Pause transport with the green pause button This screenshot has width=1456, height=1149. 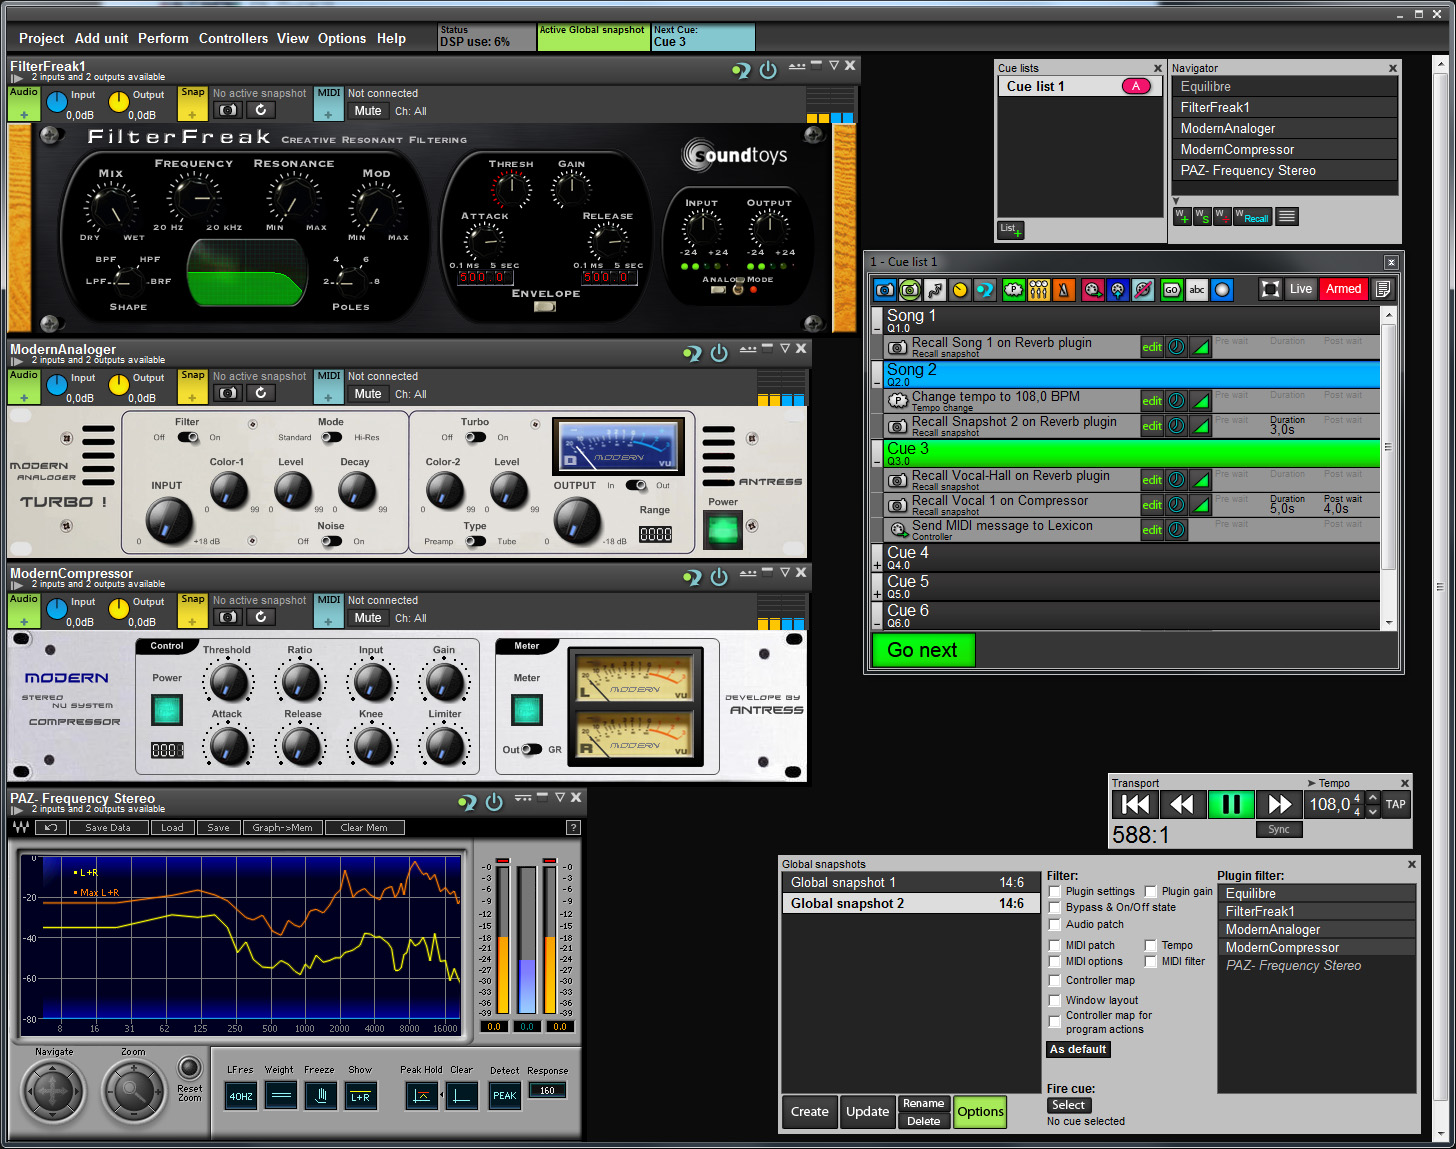click(x=1231, y=804)
